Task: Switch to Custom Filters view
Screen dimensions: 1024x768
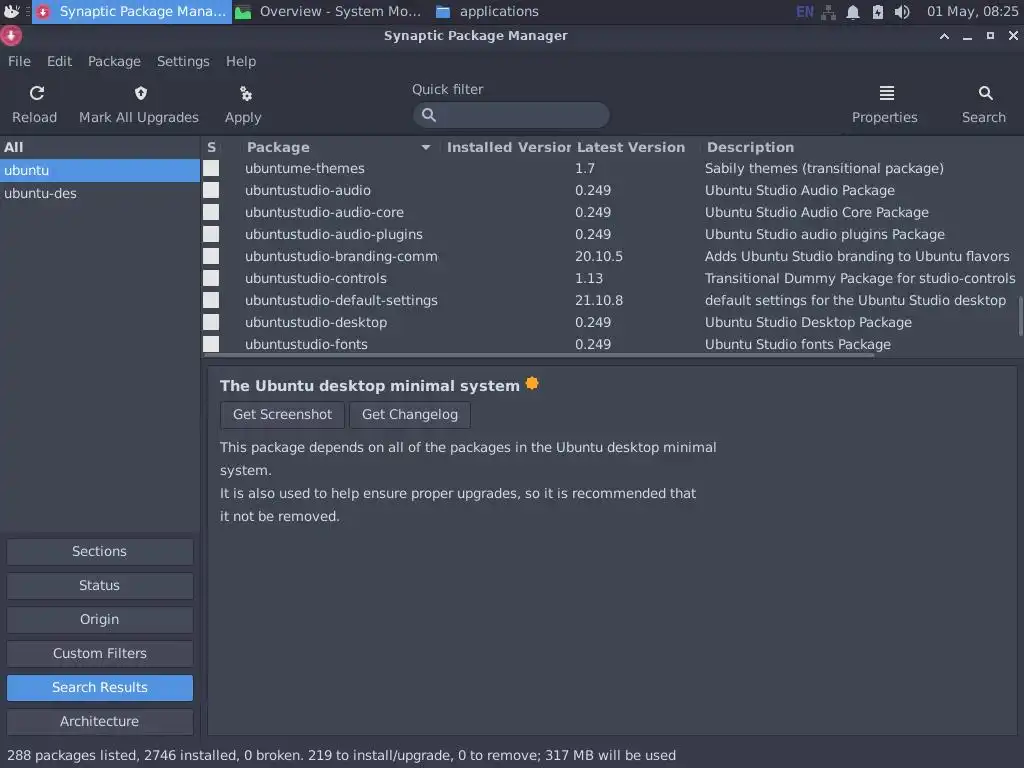Action: tap(100, 654)
